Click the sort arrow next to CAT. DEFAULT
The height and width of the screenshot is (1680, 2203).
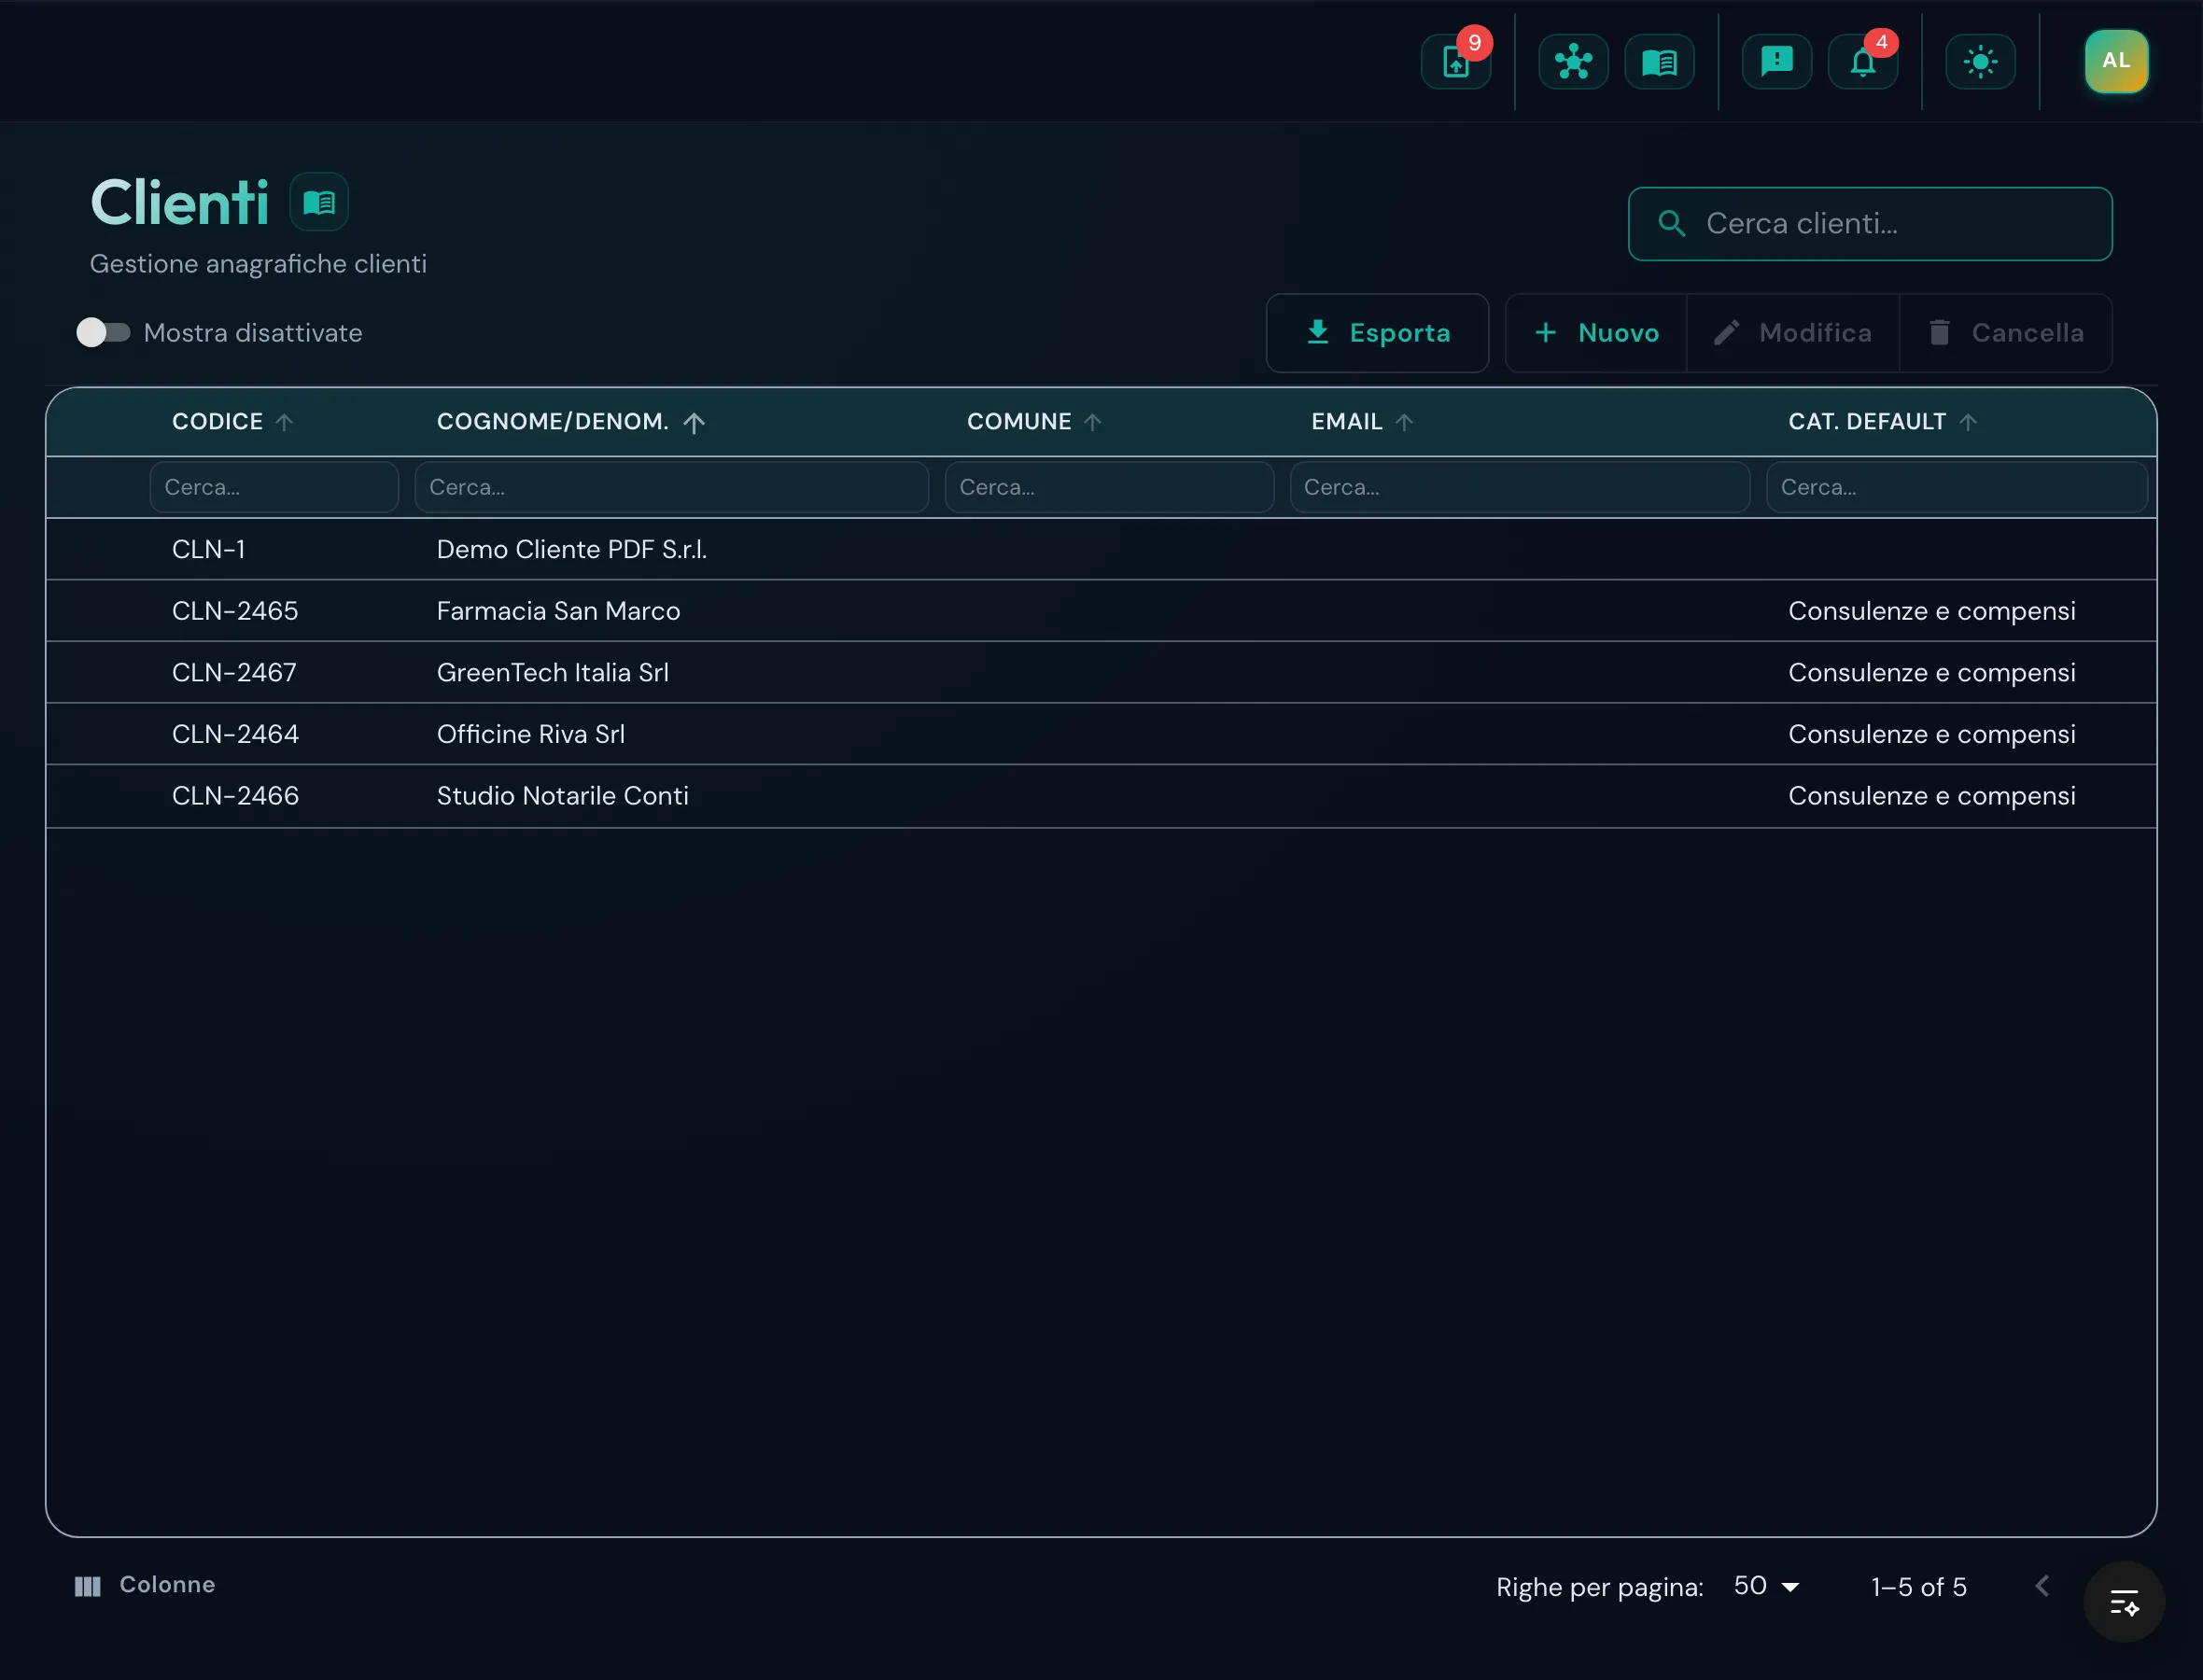(1968, 422)
